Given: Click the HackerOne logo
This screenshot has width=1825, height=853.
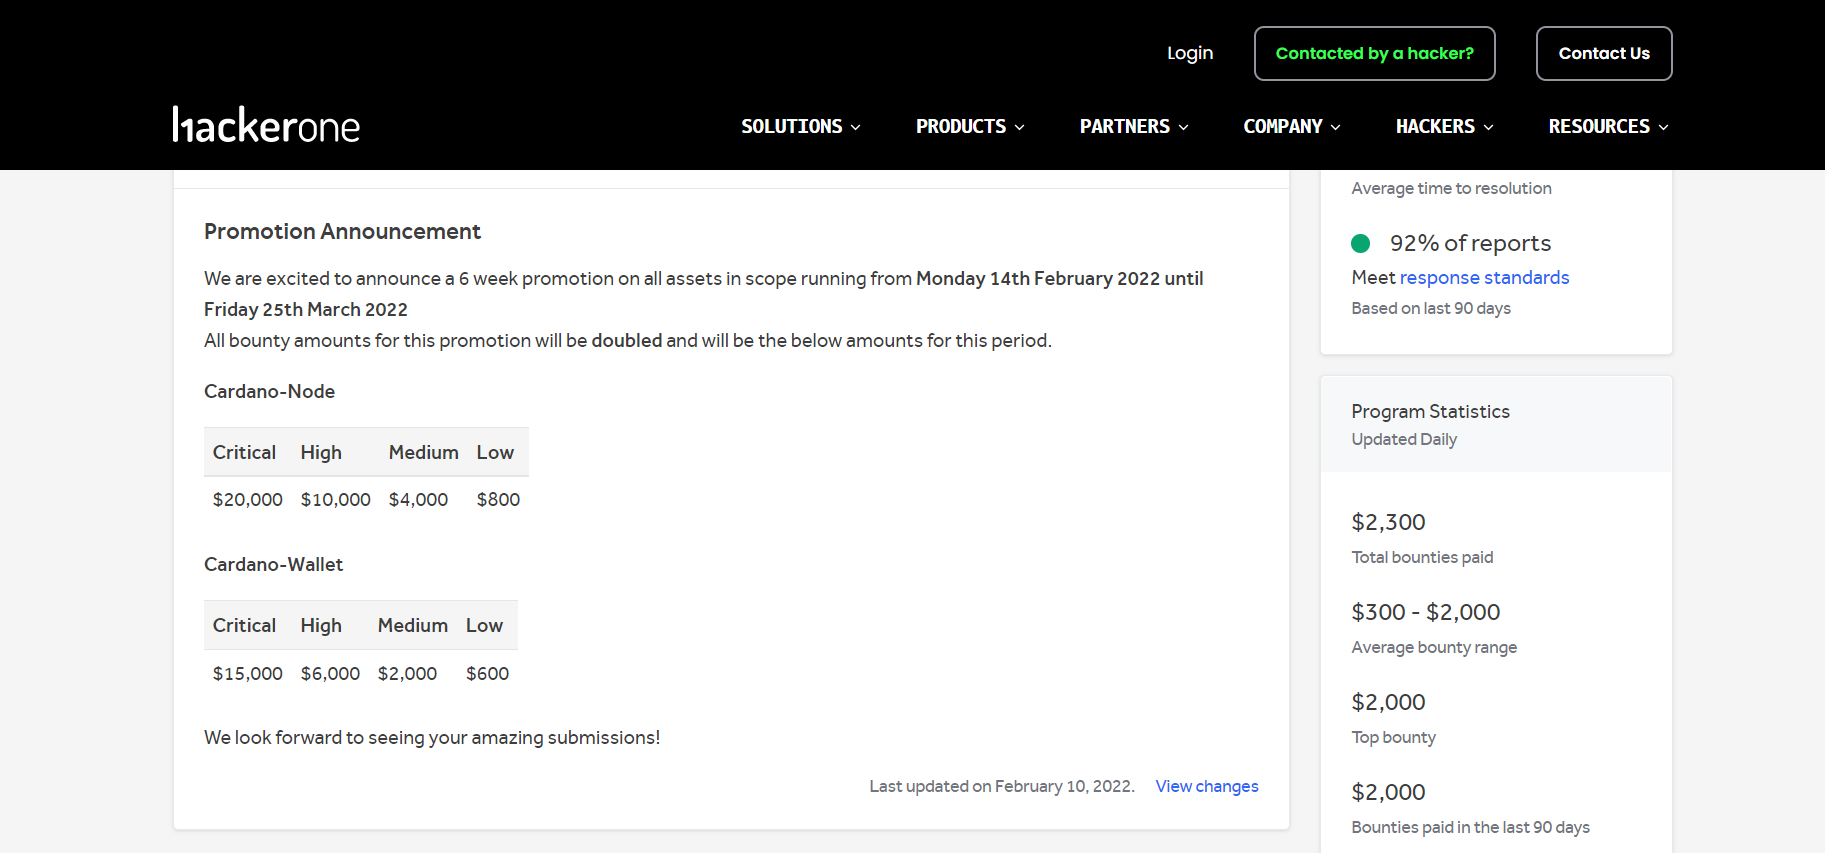Looking at the screenshot, I should pos(266,126).
